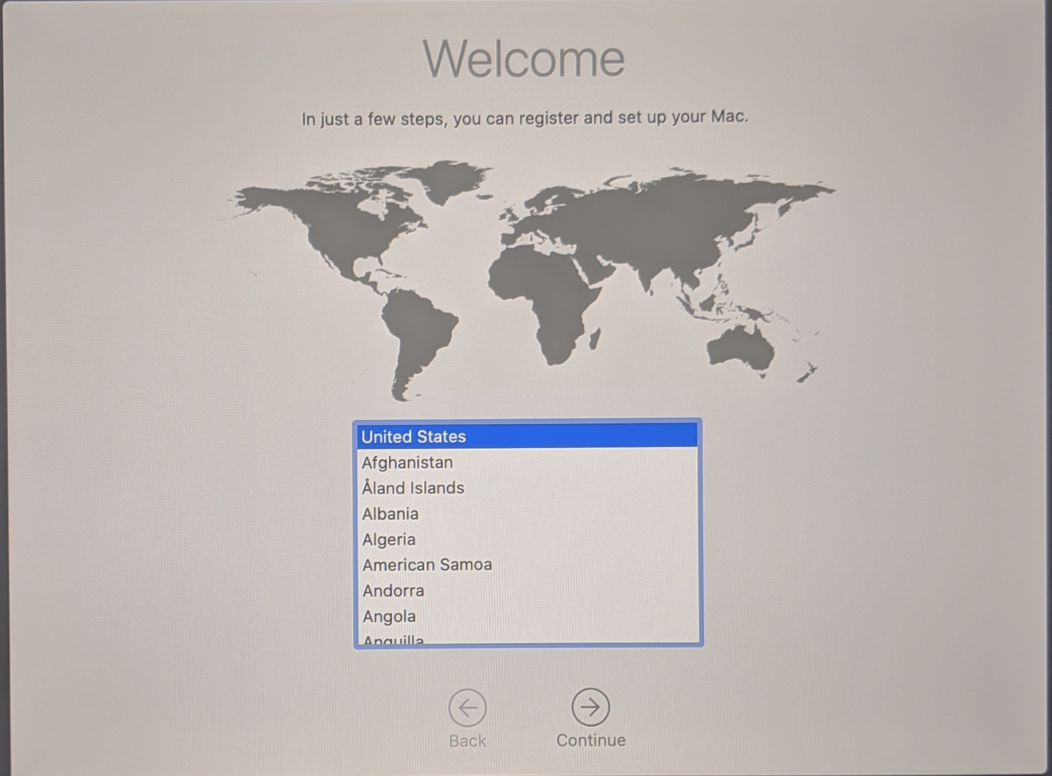
Task: Select Afghanistan in the country list
Action: point(527,462)
